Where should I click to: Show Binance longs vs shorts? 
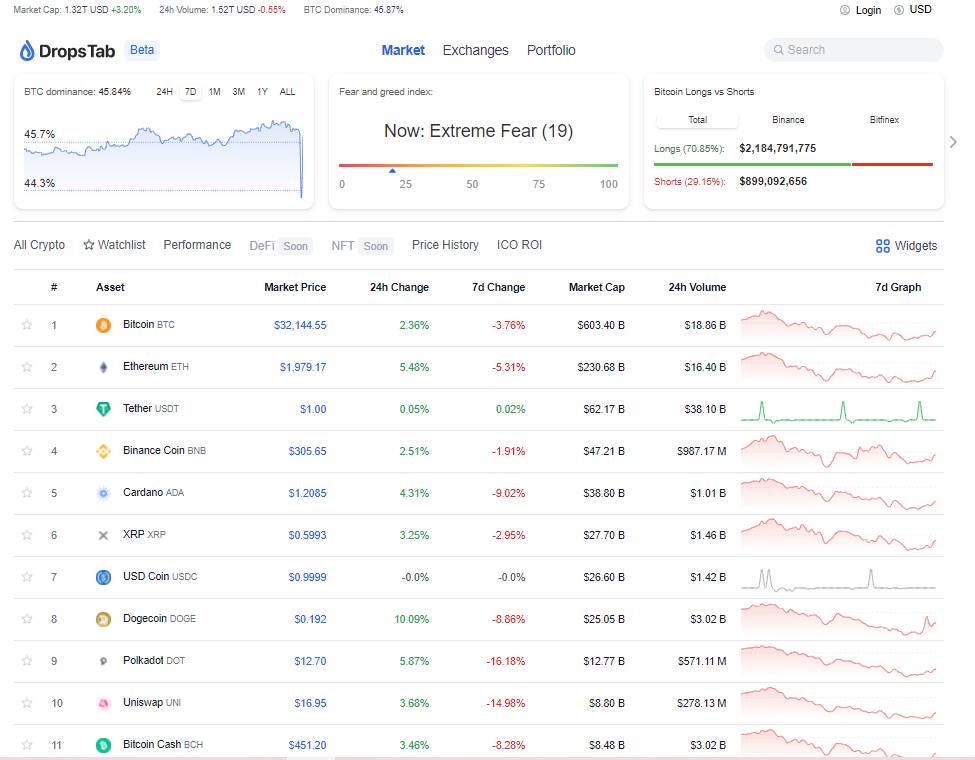(788, 120)
